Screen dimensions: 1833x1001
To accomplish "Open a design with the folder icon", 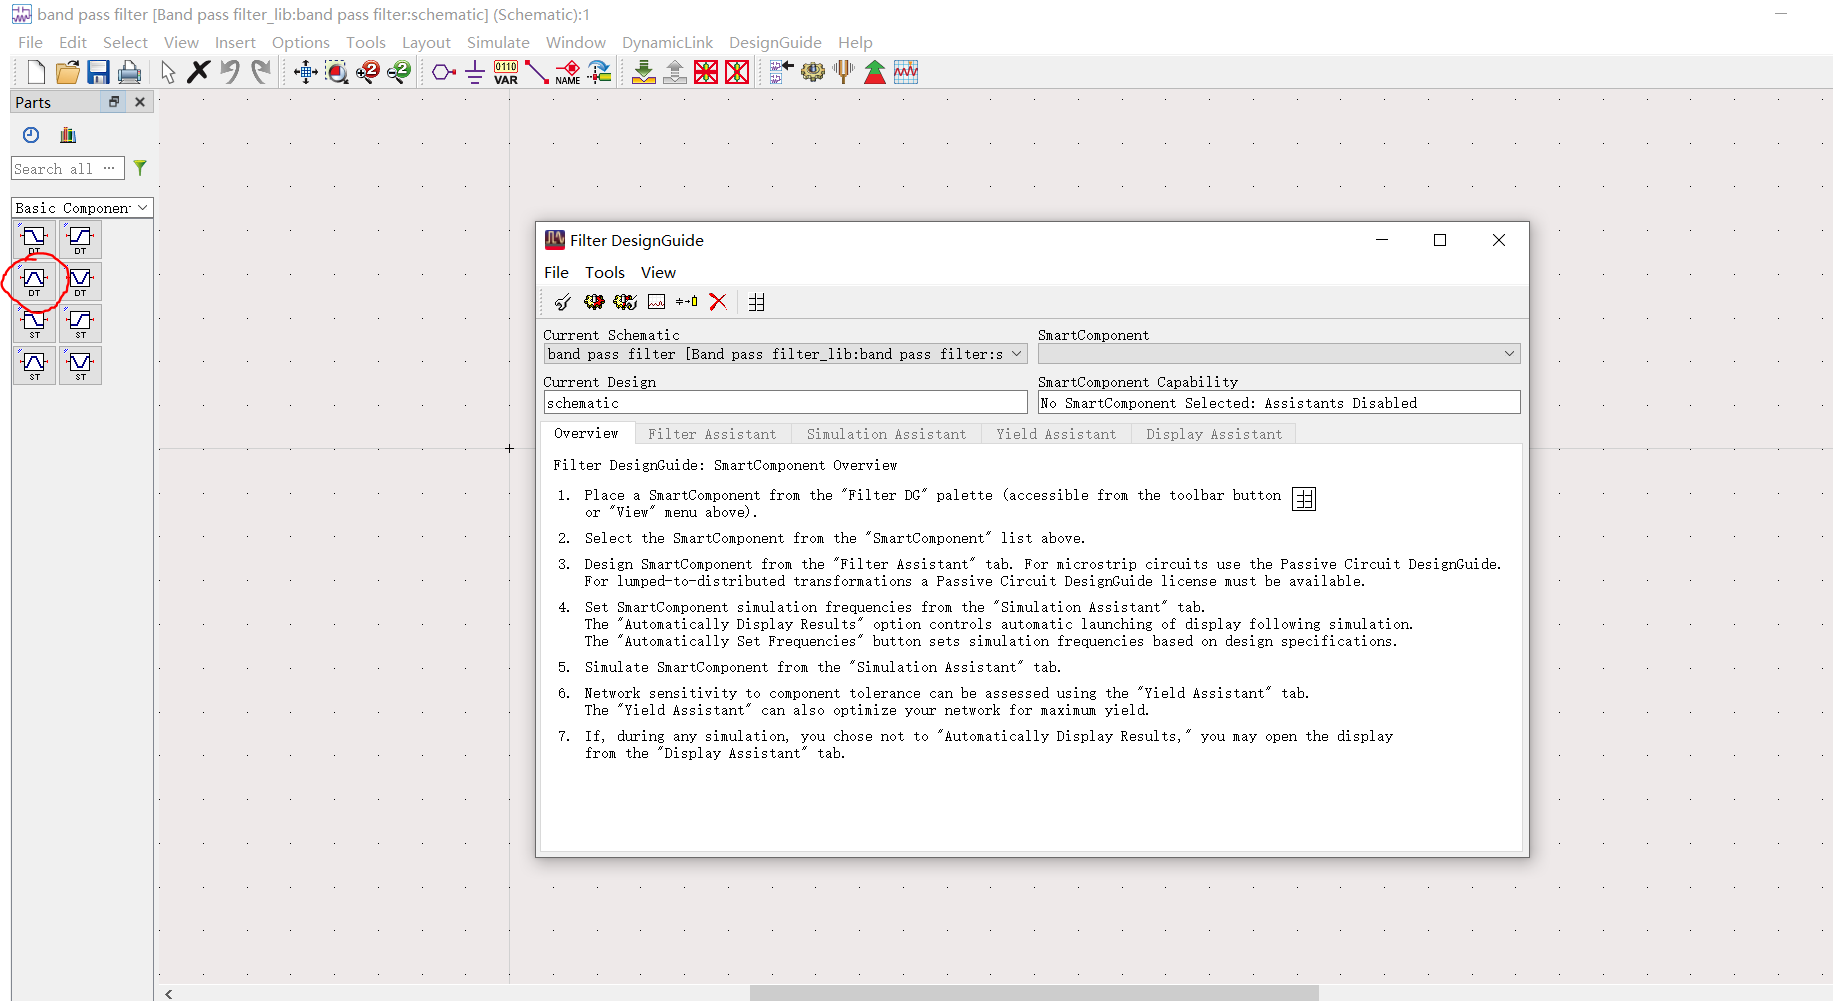I will click(x=67, y=72).
